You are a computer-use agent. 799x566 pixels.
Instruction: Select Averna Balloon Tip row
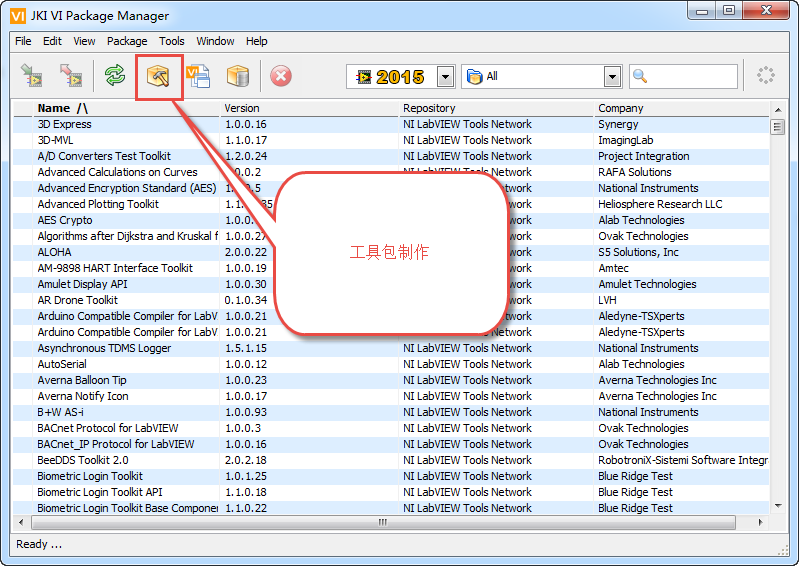pyautogui.click(x=391, y=380)
